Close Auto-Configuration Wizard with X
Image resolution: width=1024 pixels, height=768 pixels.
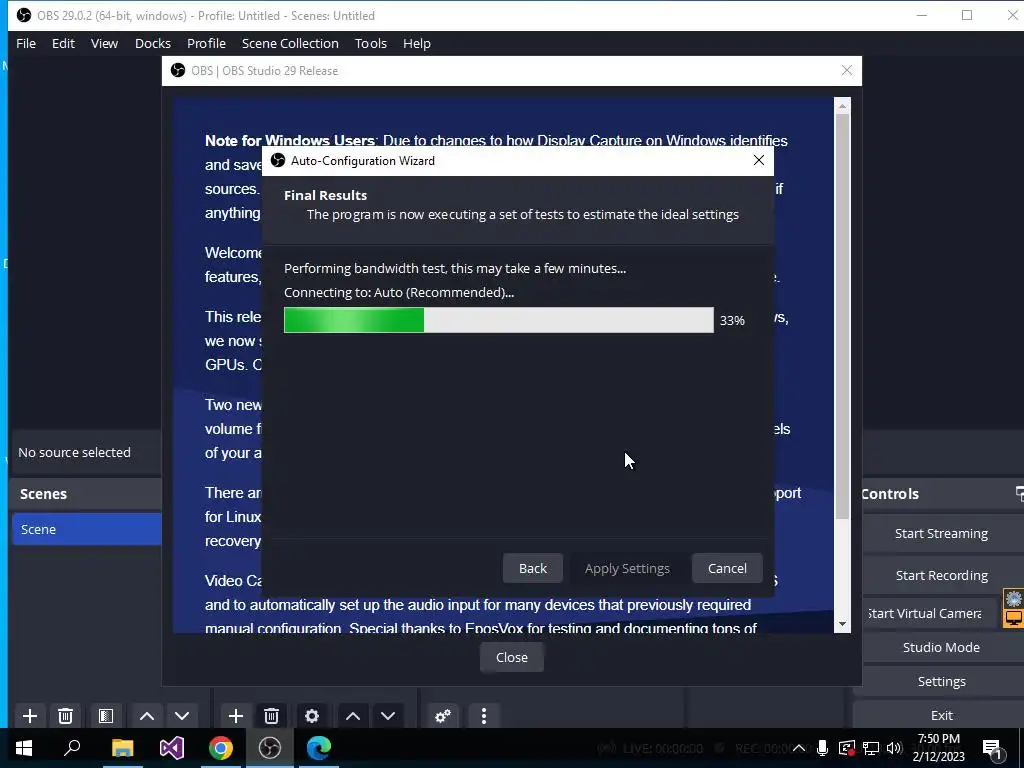coord(758,161)
